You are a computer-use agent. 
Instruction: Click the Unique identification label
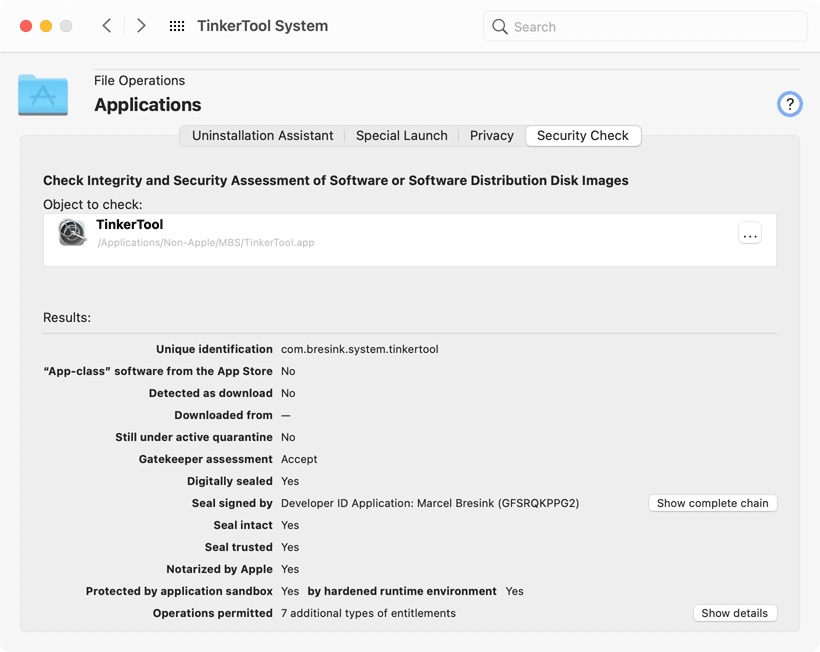point(214,349)
